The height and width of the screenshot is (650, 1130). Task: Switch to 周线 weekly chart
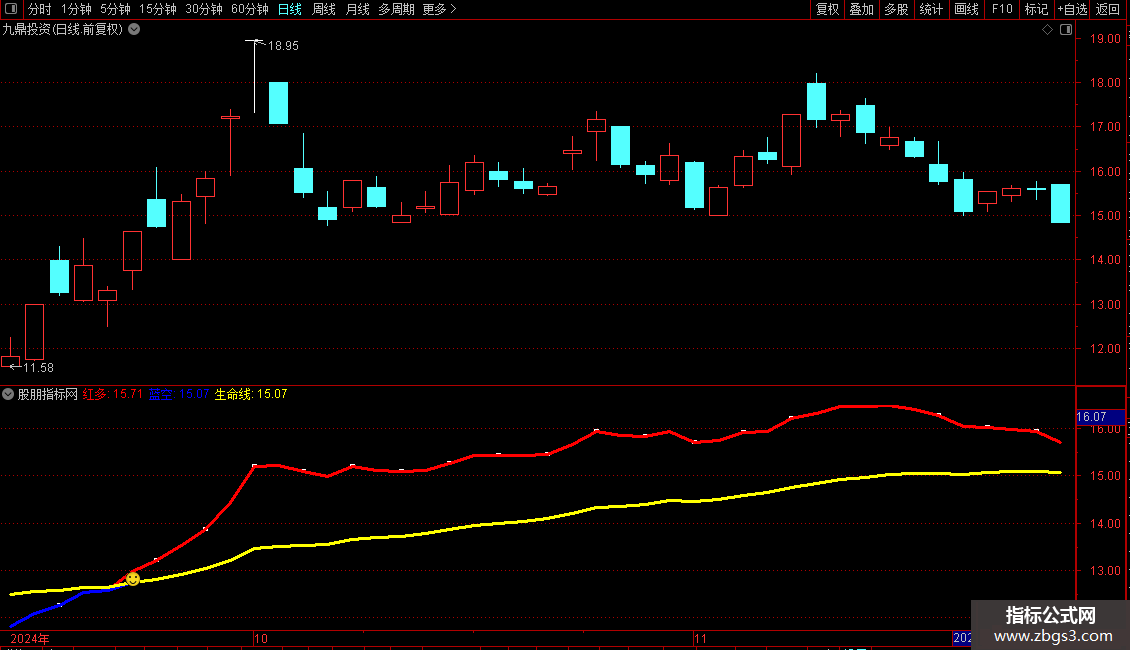click(x=324, y=9)
